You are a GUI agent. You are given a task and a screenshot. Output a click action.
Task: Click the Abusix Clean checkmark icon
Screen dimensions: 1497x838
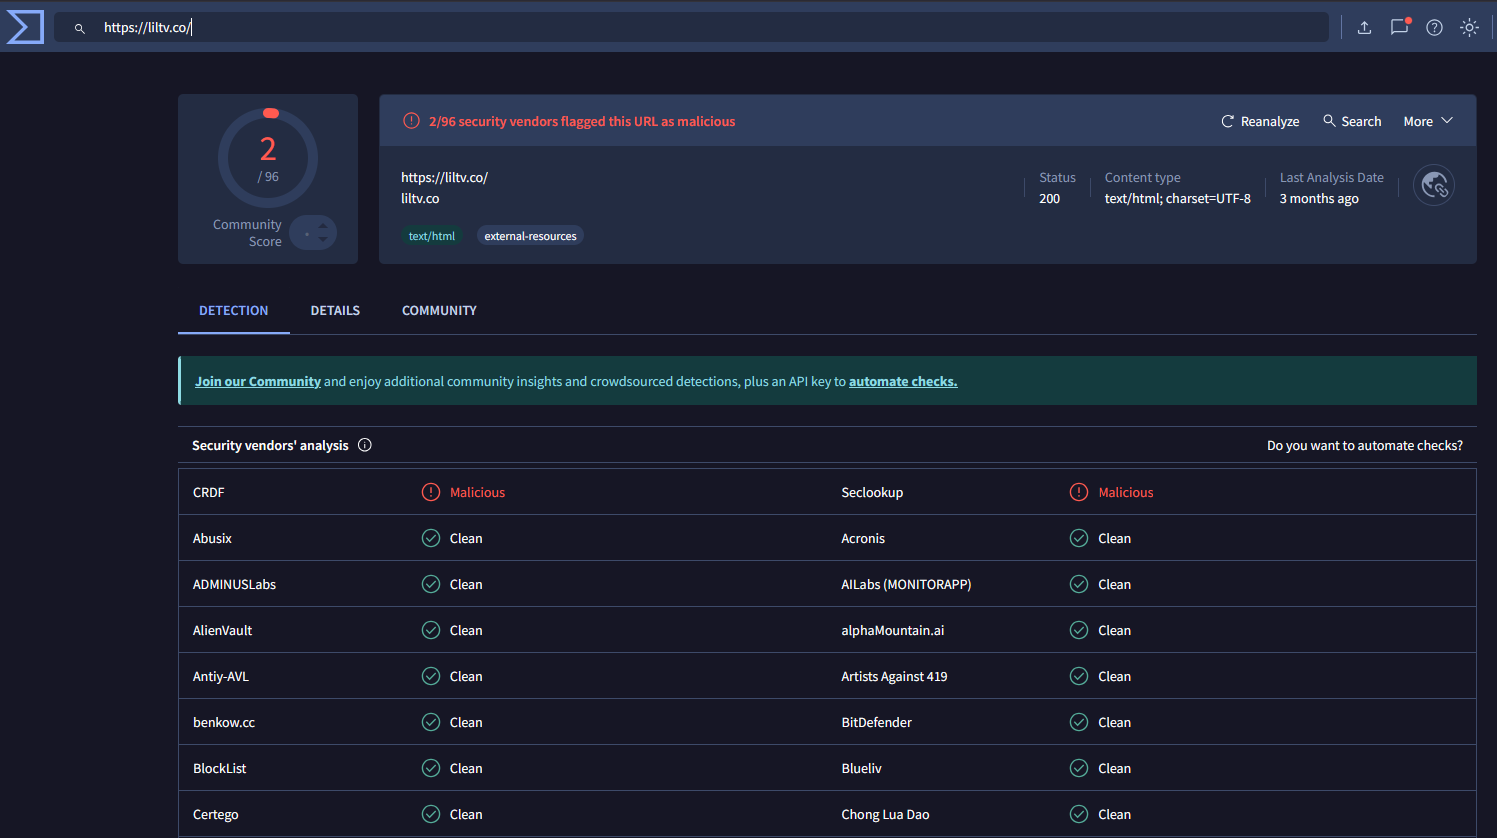click(x=431, y=538)
